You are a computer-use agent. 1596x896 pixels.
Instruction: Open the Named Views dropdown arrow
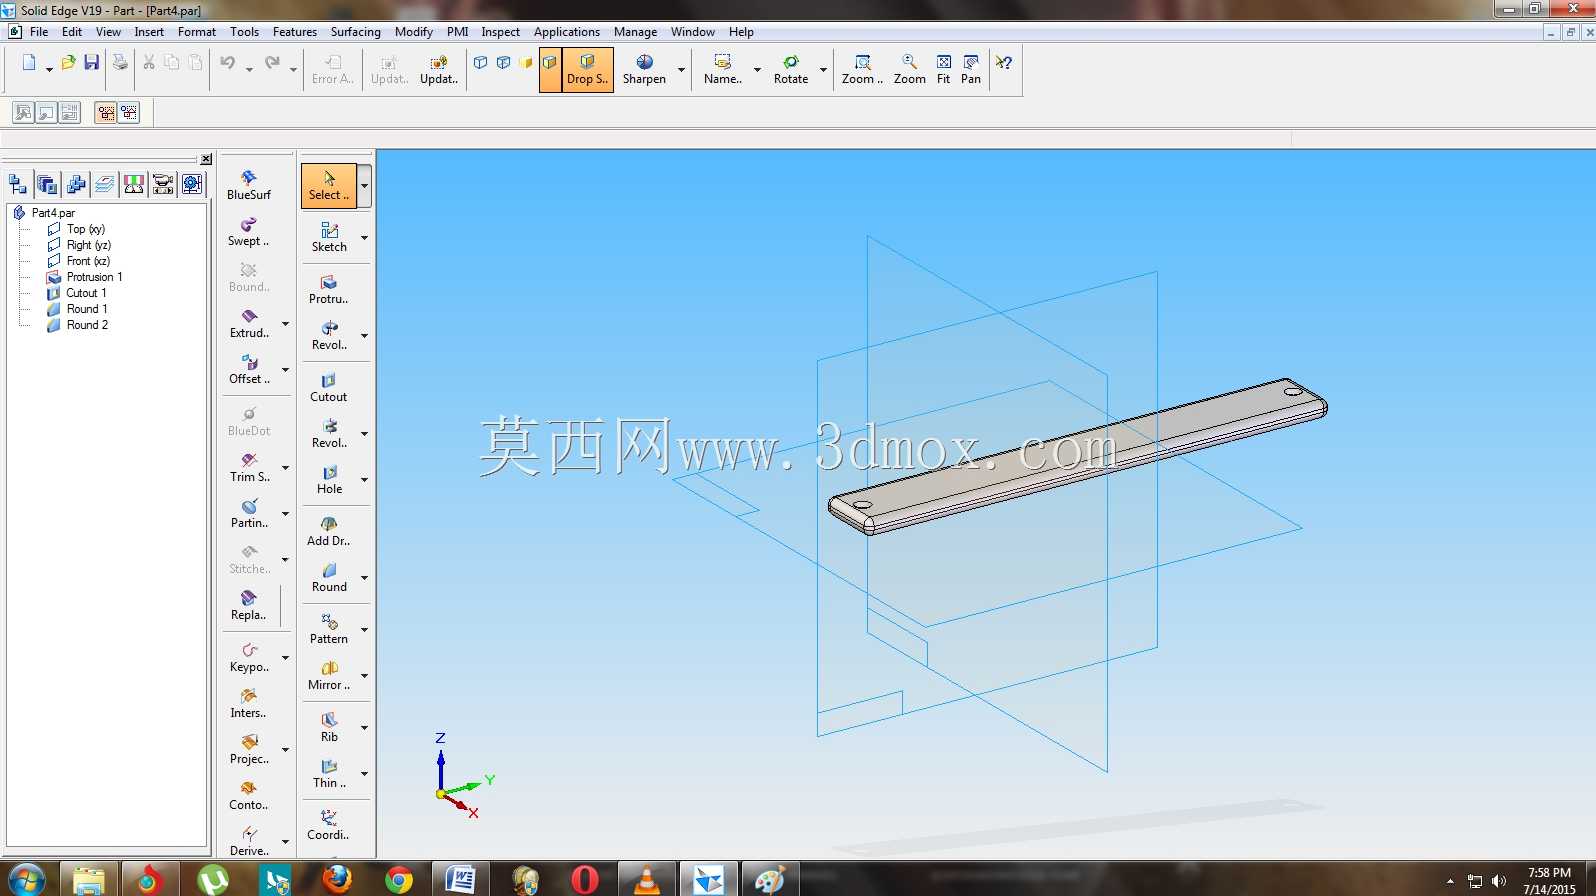click(x=757, y=70)
